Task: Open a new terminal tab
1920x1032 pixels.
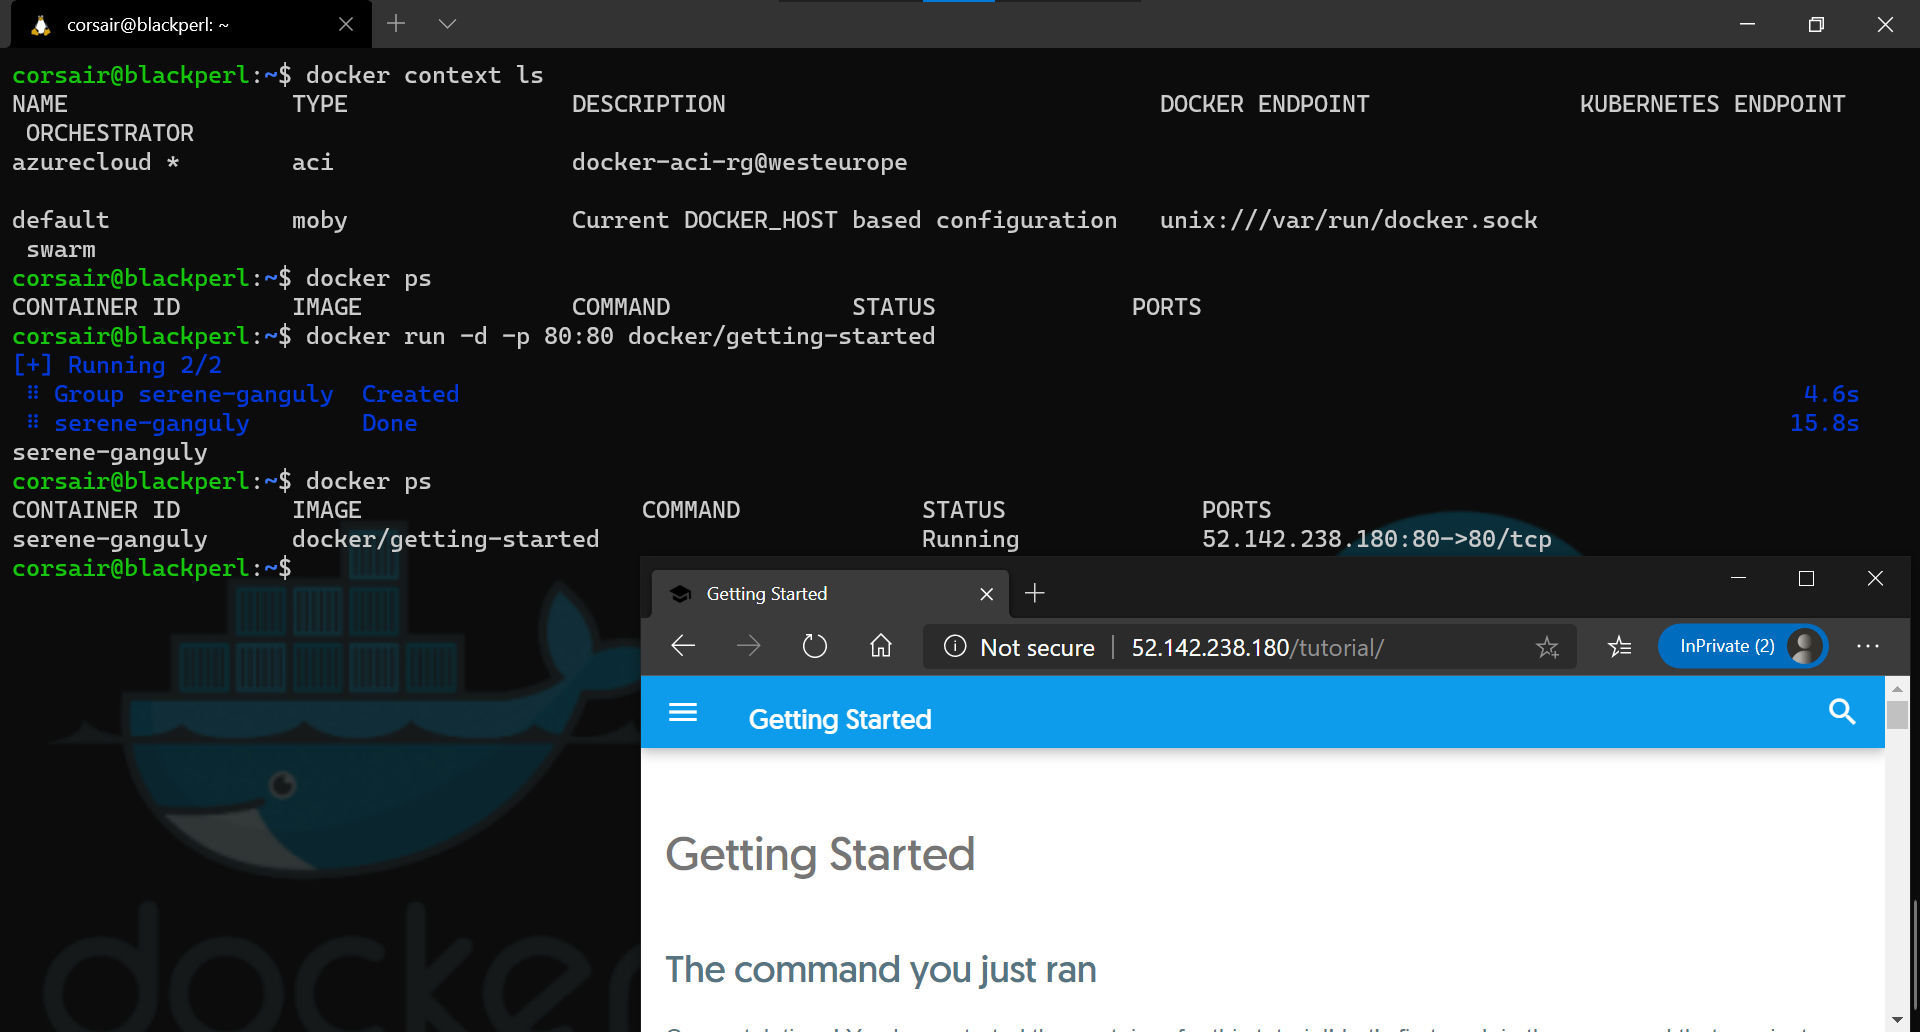Action: tap(396, 24)
